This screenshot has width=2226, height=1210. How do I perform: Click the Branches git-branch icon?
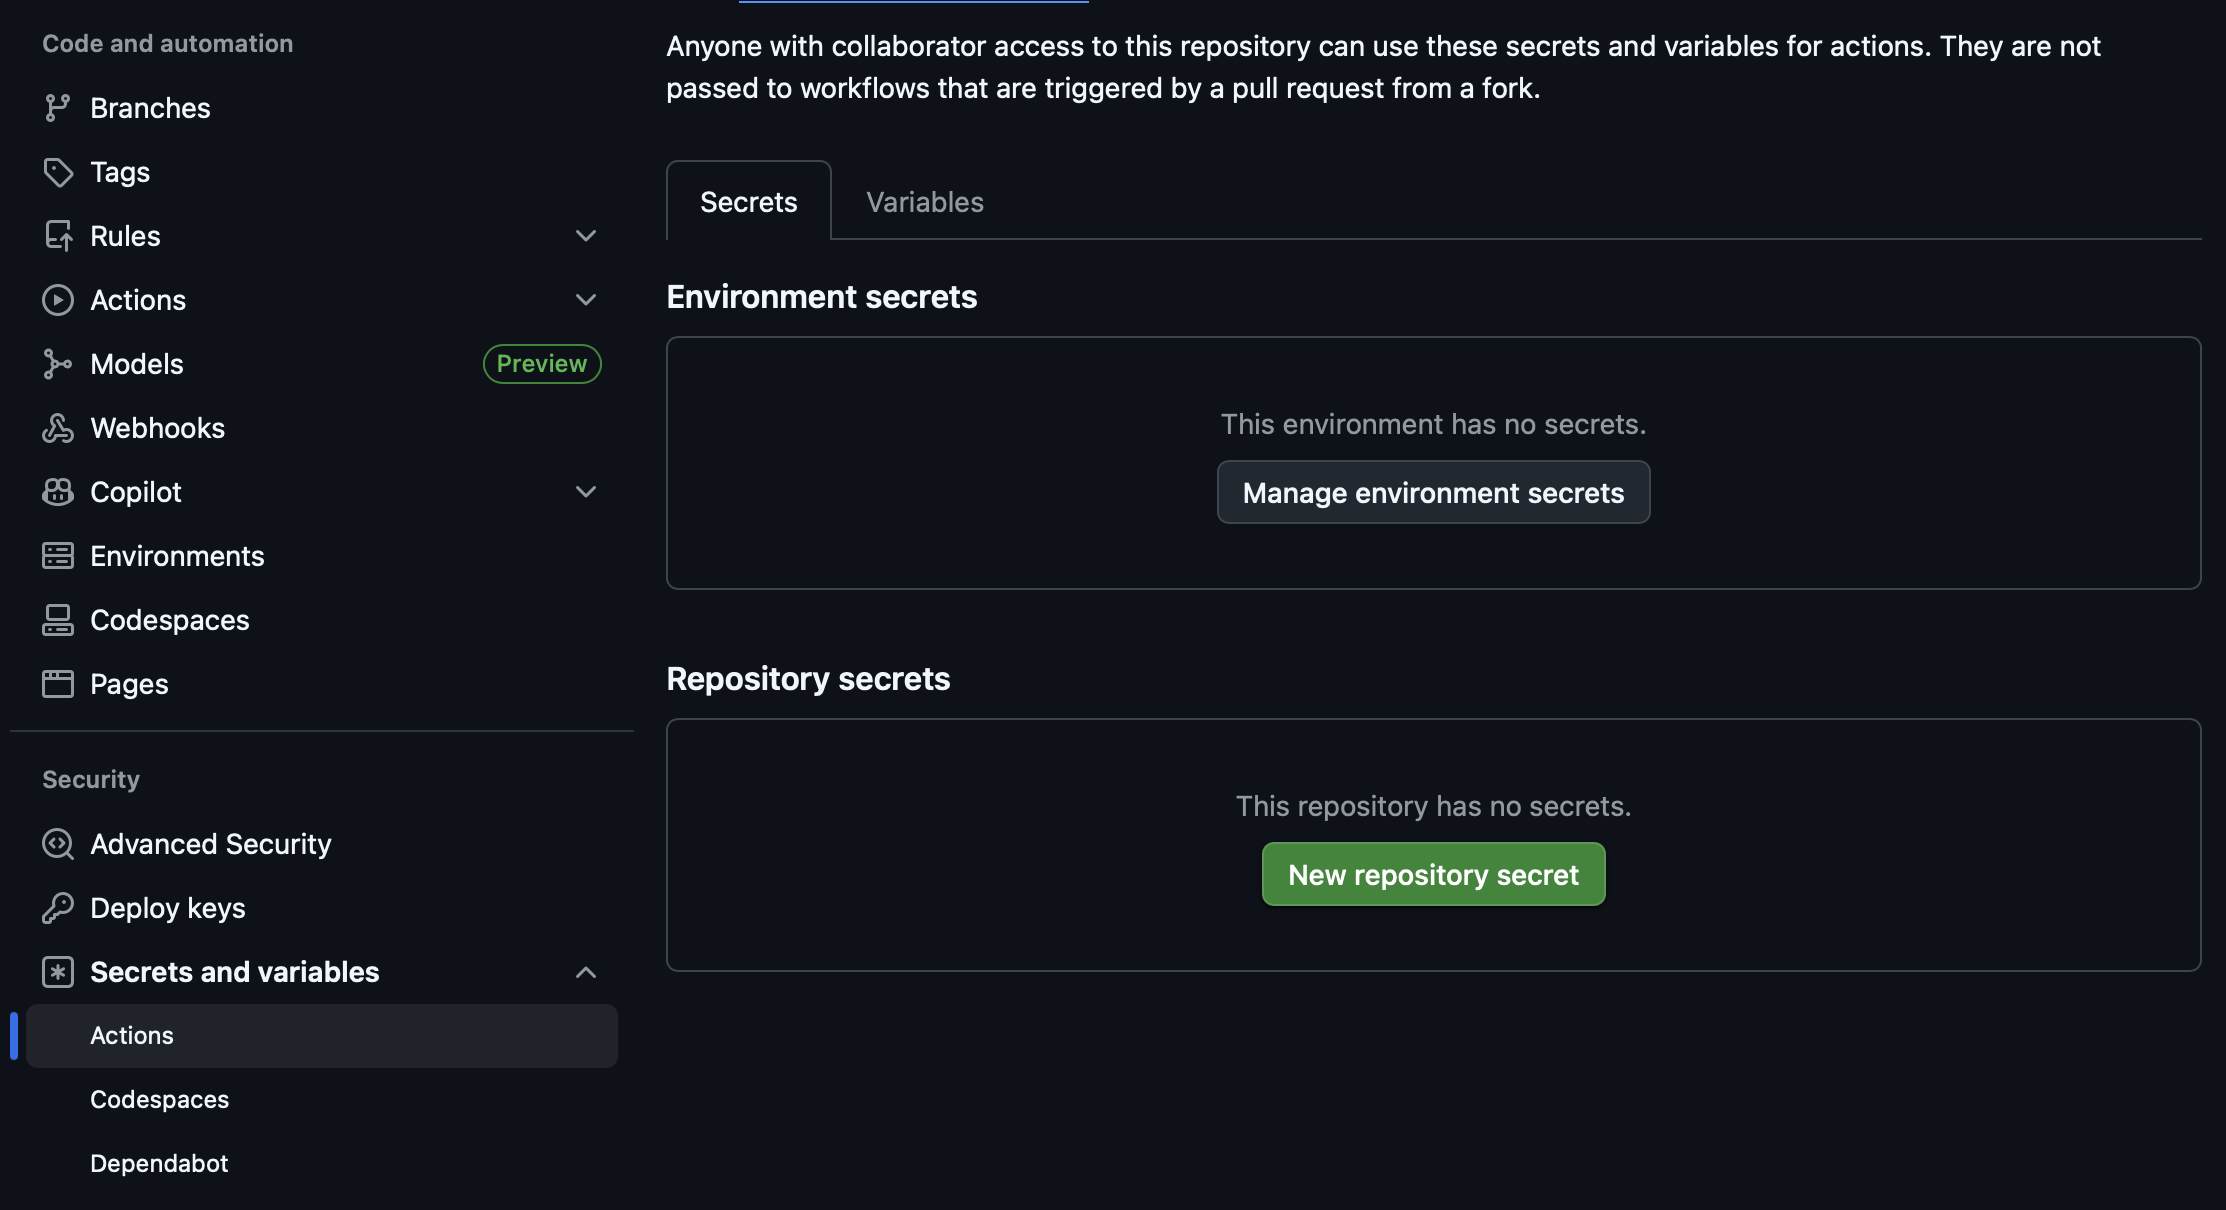(57, 108)
